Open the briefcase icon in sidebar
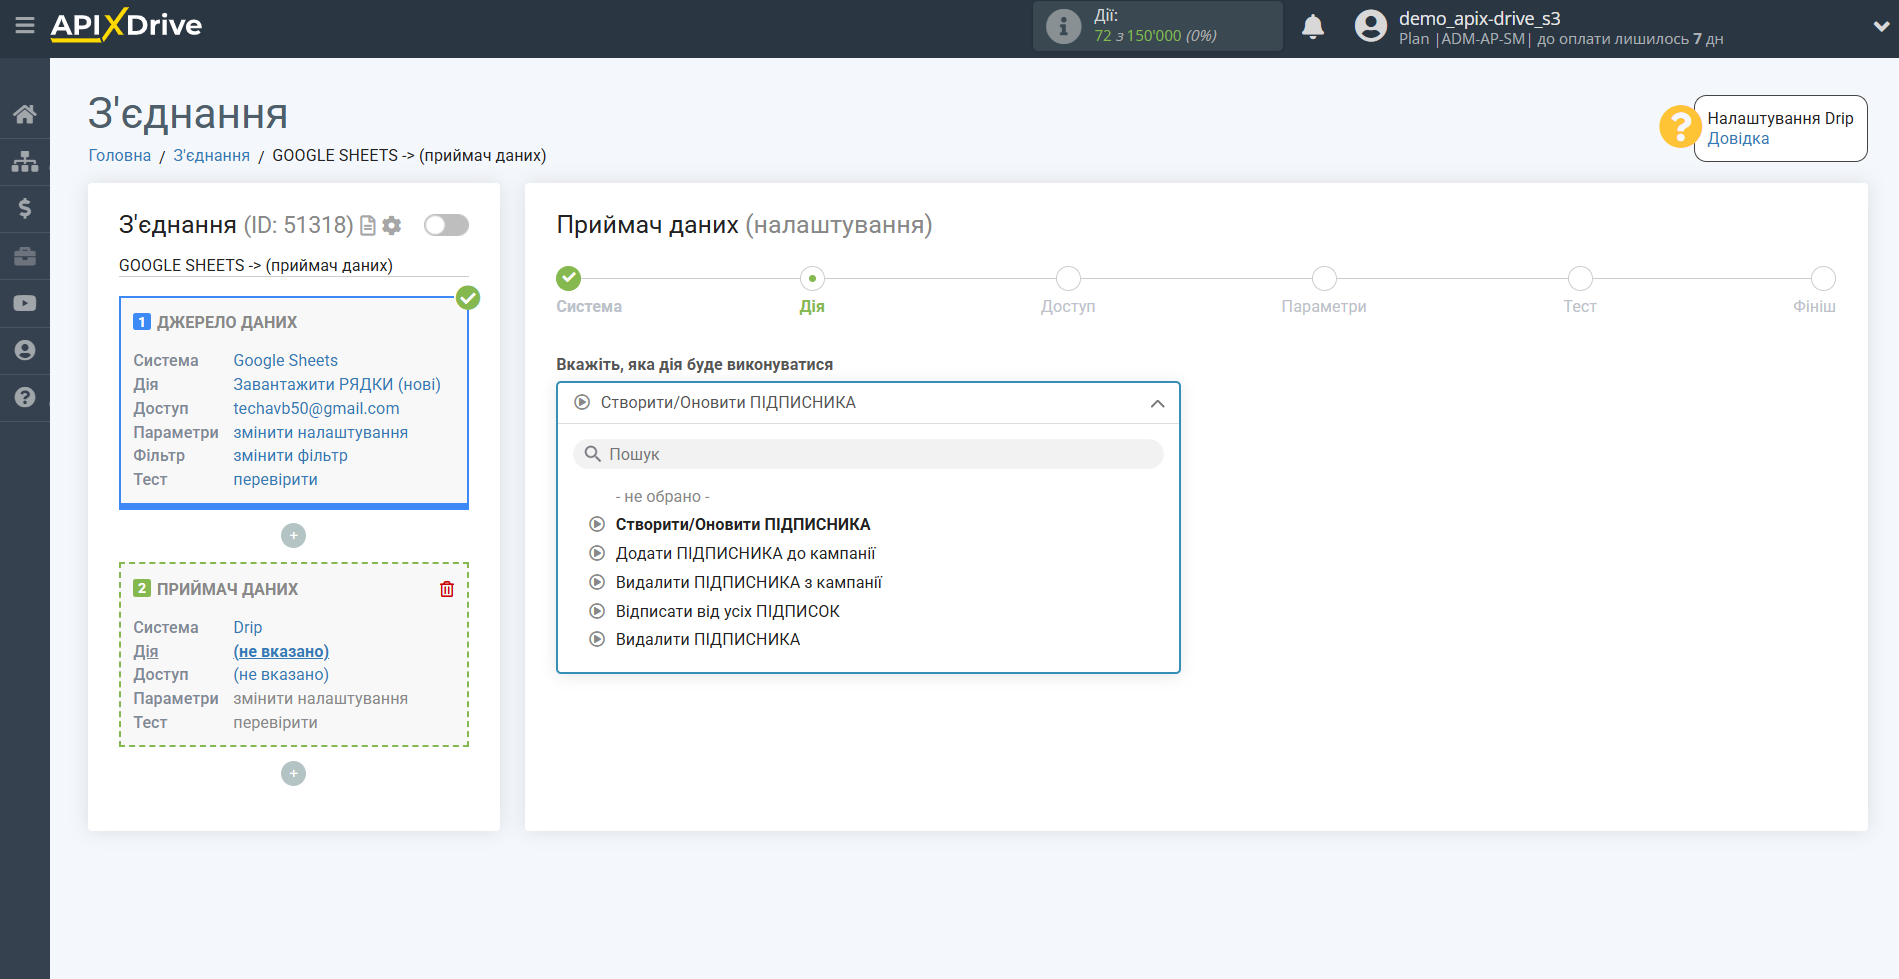 25,256
